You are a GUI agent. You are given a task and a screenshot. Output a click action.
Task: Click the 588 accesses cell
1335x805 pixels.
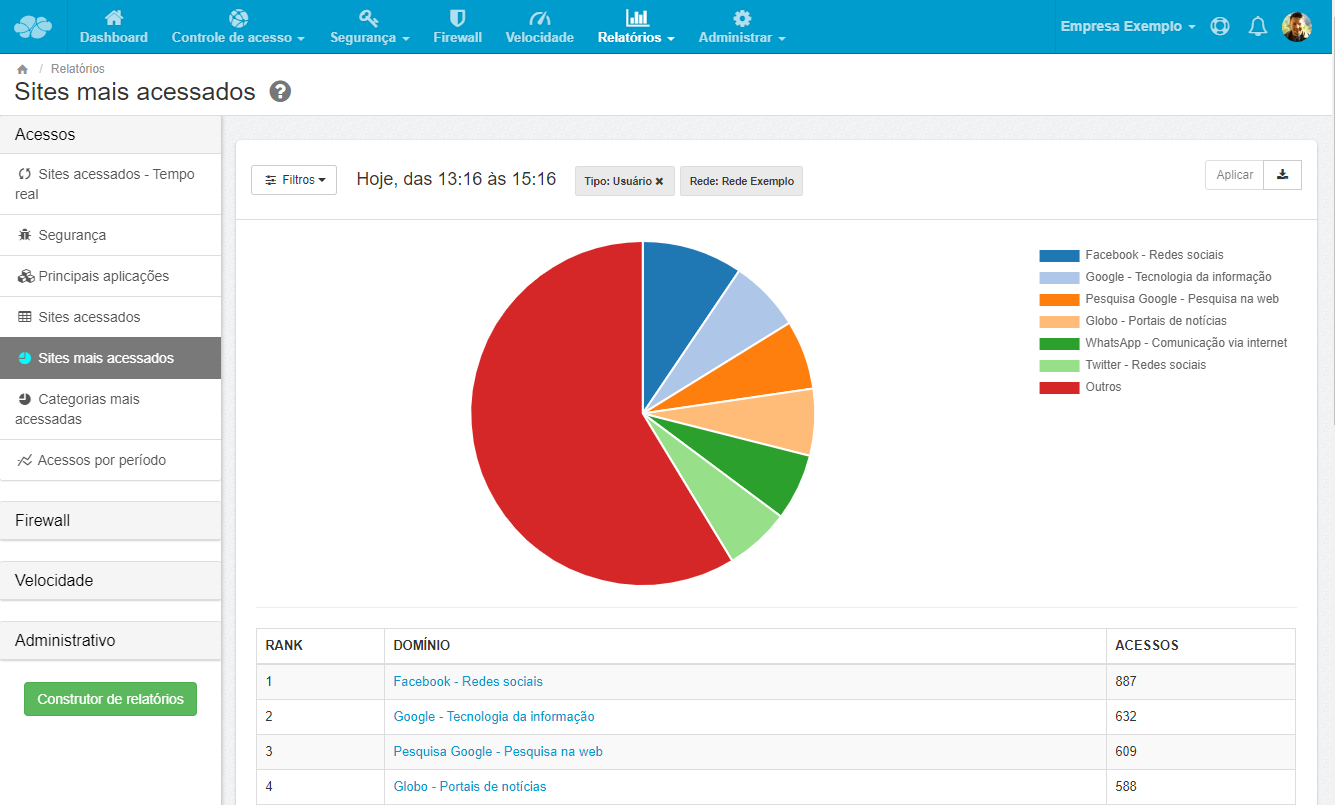(1201, 786)
